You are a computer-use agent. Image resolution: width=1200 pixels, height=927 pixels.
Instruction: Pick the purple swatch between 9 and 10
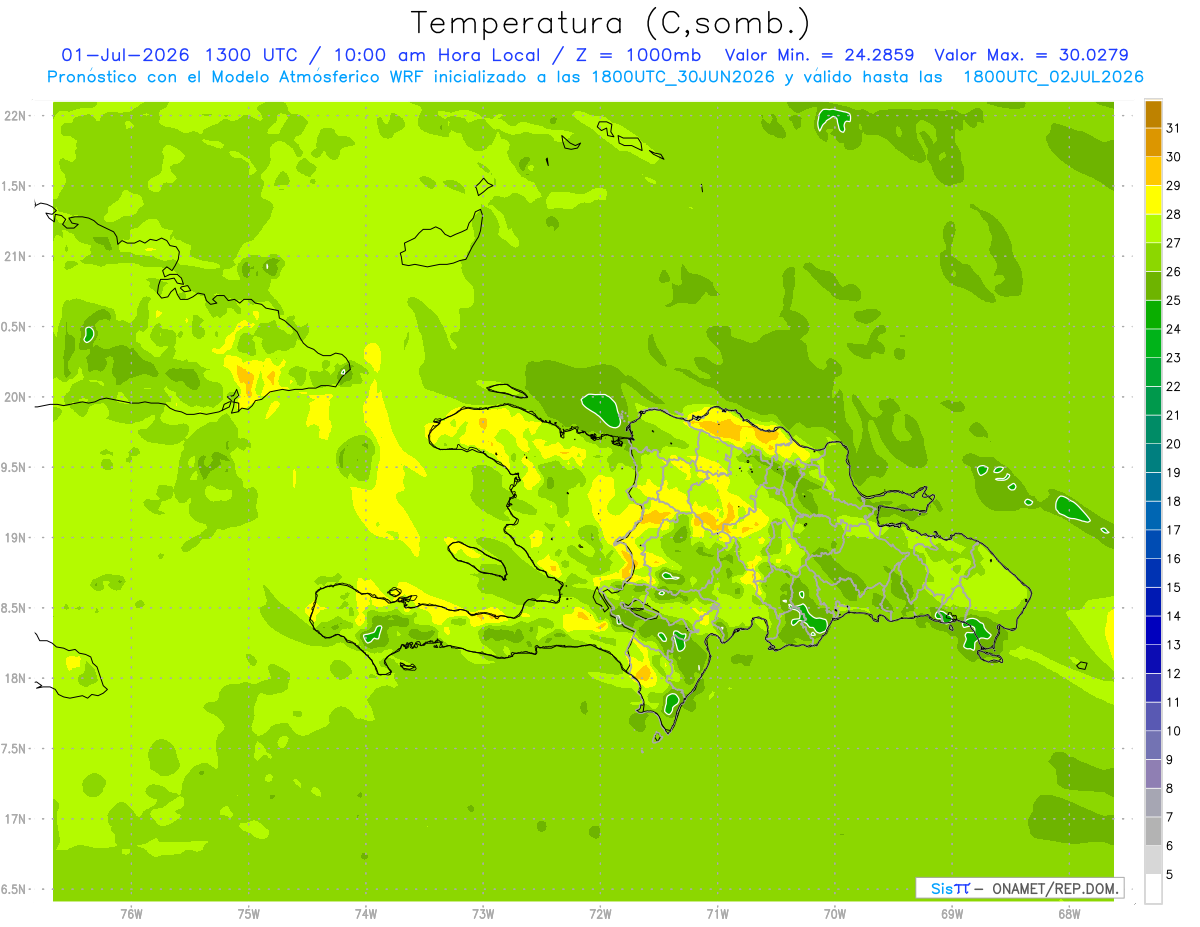(1153, 746)
